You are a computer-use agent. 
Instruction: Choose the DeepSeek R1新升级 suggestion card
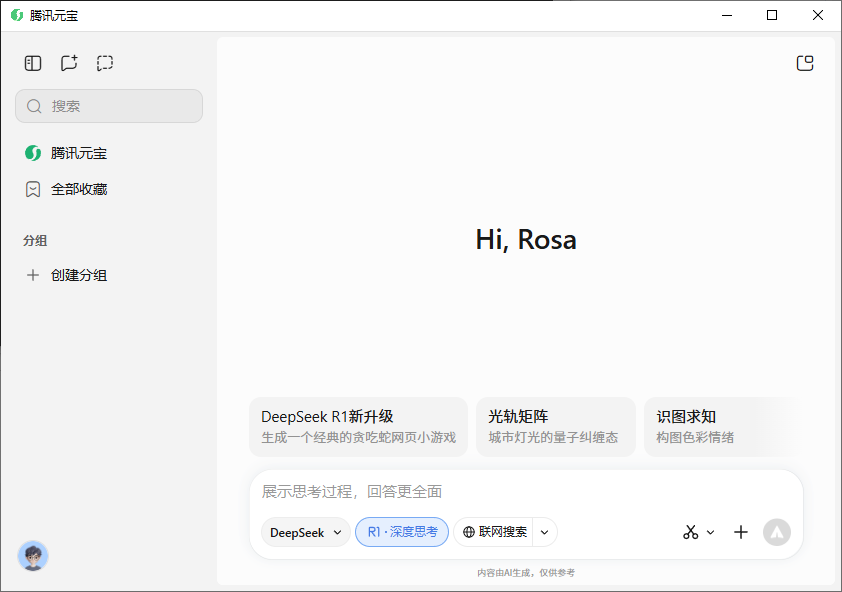(x=358, y=427)
